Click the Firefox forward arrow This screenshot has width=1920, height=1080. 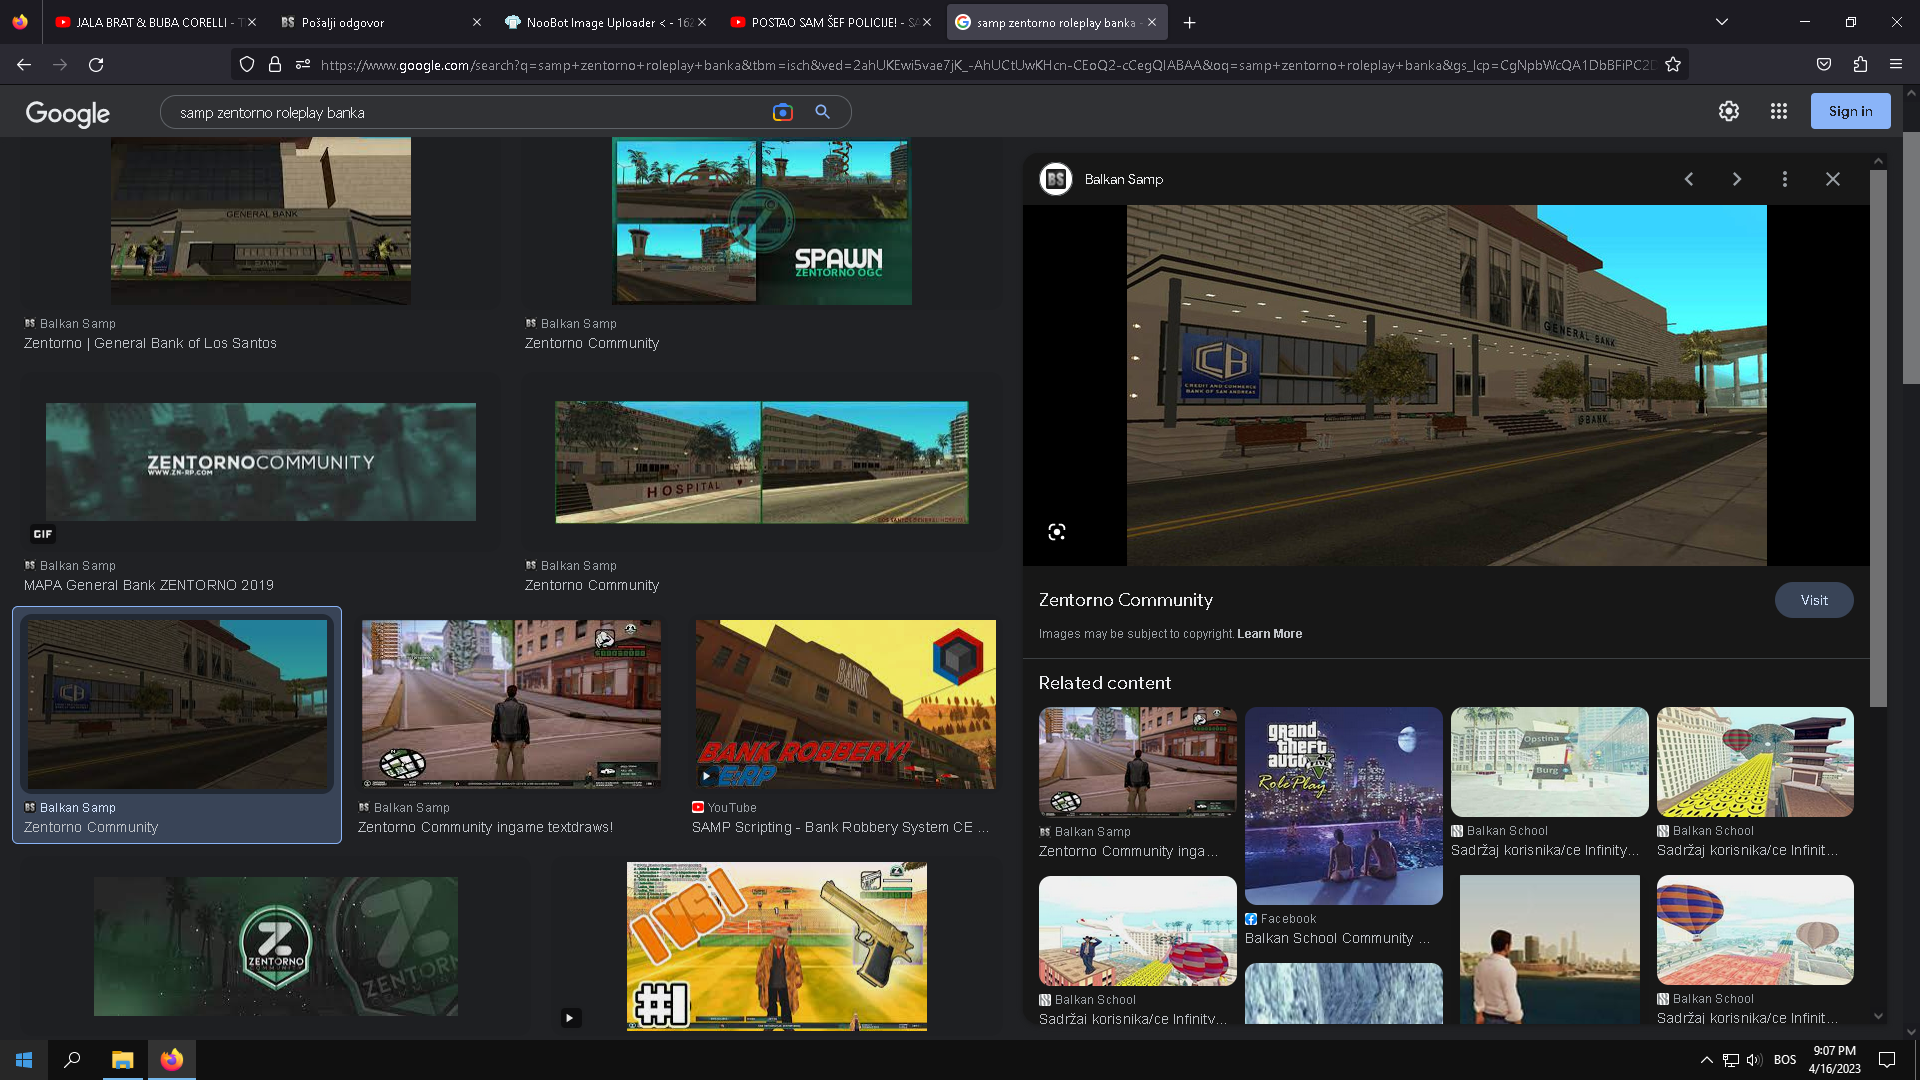(x=60, y=65)
